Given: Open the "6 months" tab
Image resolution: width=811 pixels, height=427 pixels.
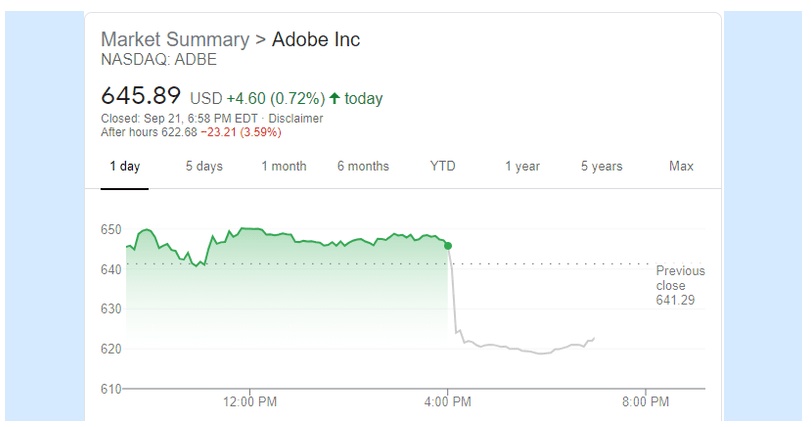Looking at the screenshot, I should point(363,166).
